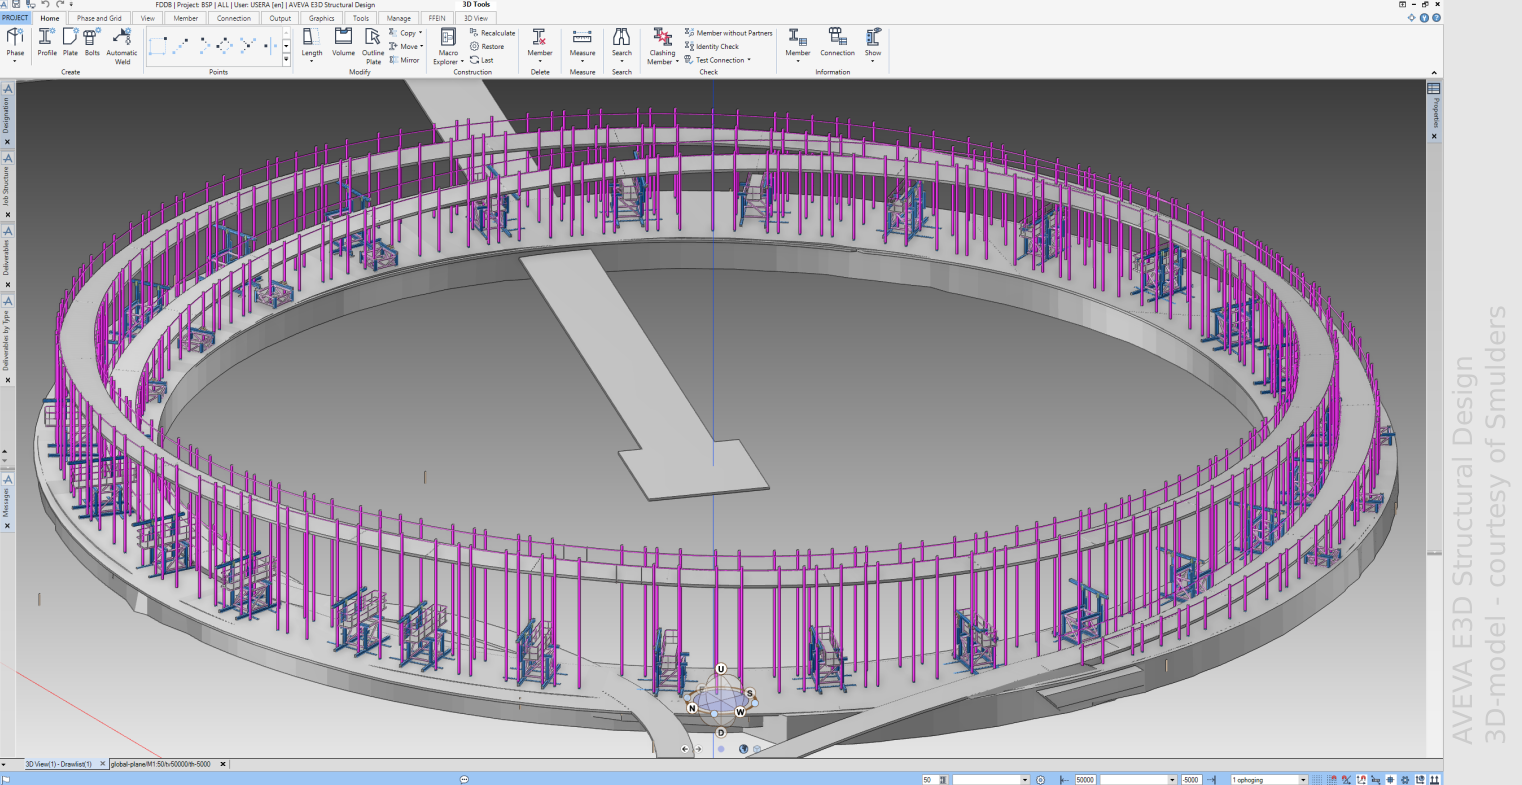
Task: Click the Recalculate construction command
Action: (492, 33)
